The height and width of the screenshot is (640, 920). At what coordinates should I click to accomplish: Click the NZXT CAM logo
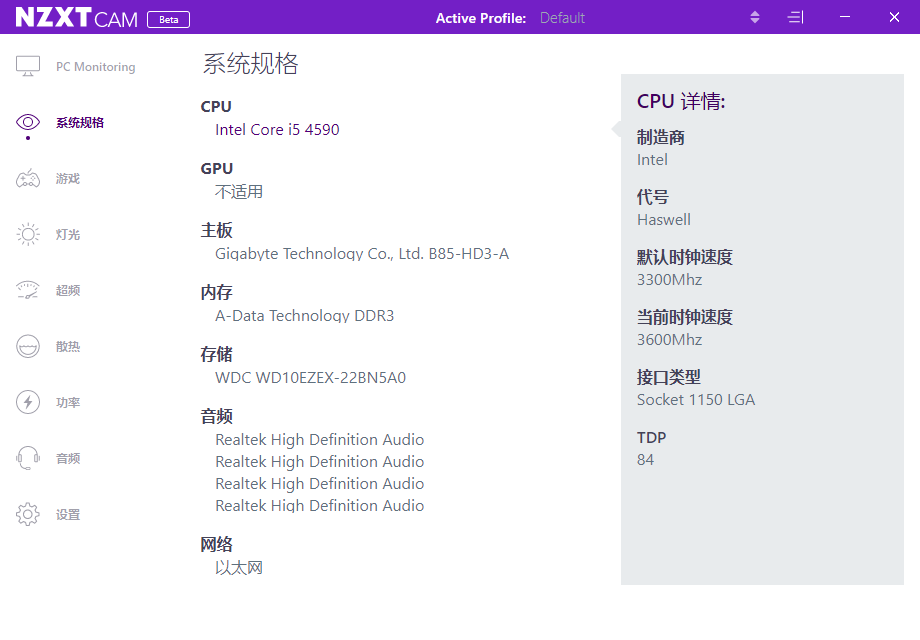tap(76, 18)
